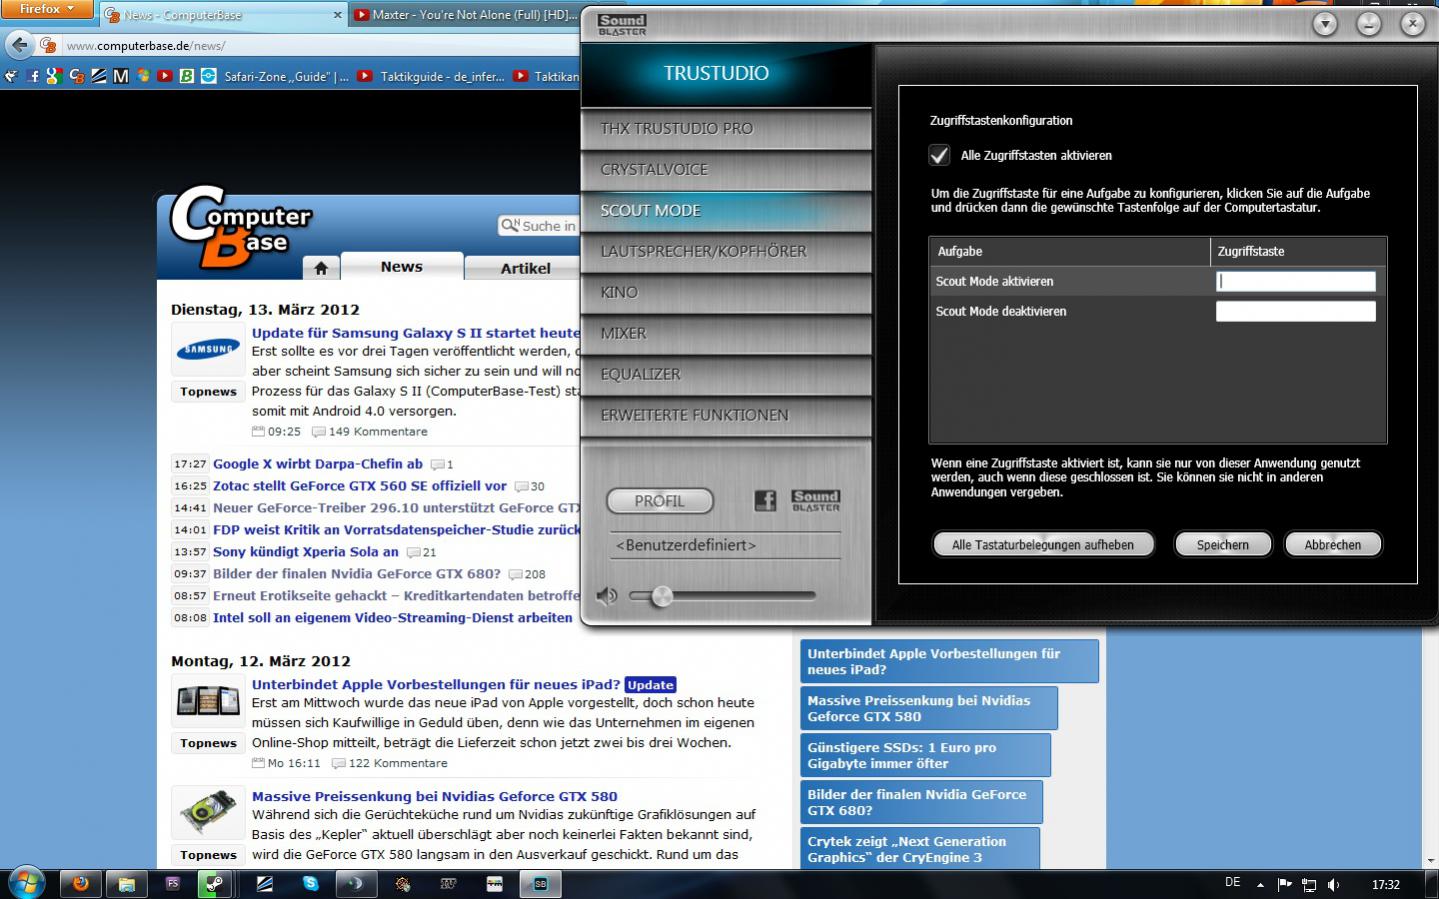
Task: Click the ComputerBase logo on the page
Action: pyautogui.click(x=240, y=228)
